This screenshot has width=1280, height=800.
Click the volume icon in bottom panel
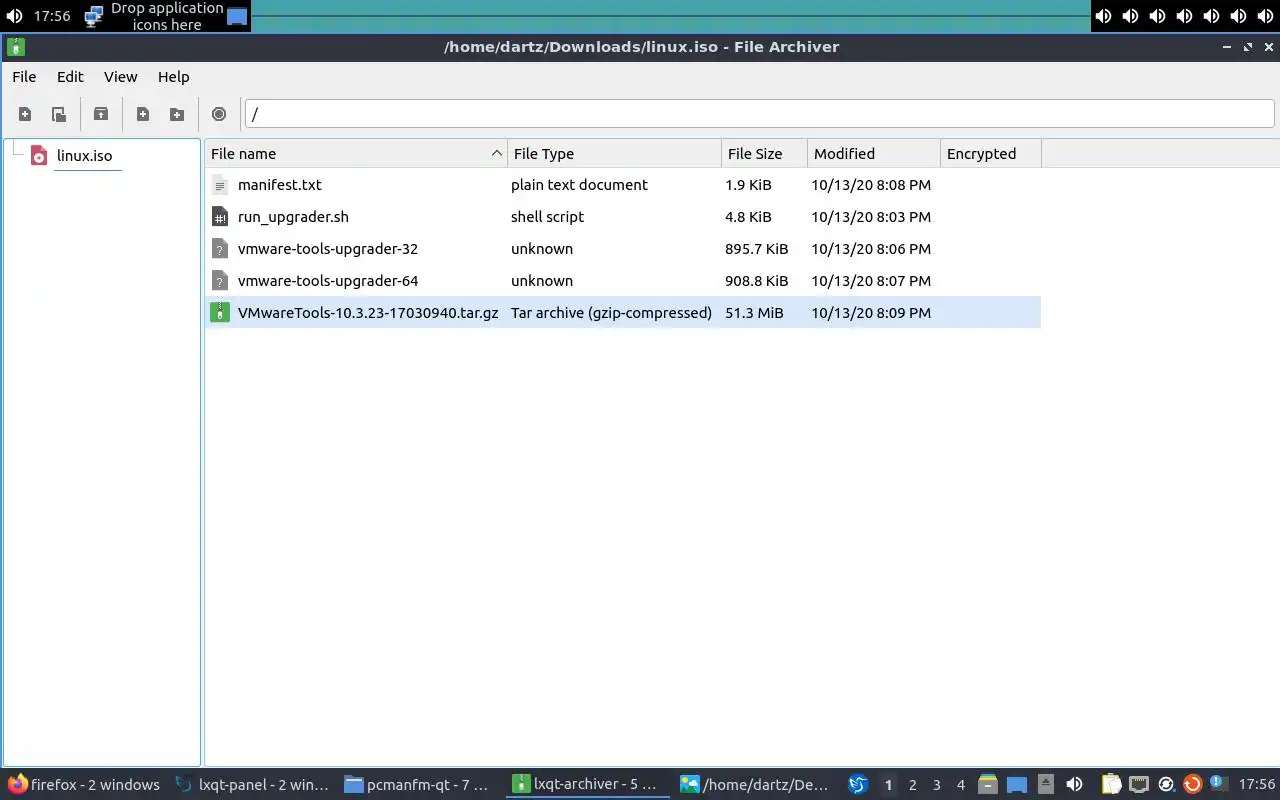[x=1074, y=785]
